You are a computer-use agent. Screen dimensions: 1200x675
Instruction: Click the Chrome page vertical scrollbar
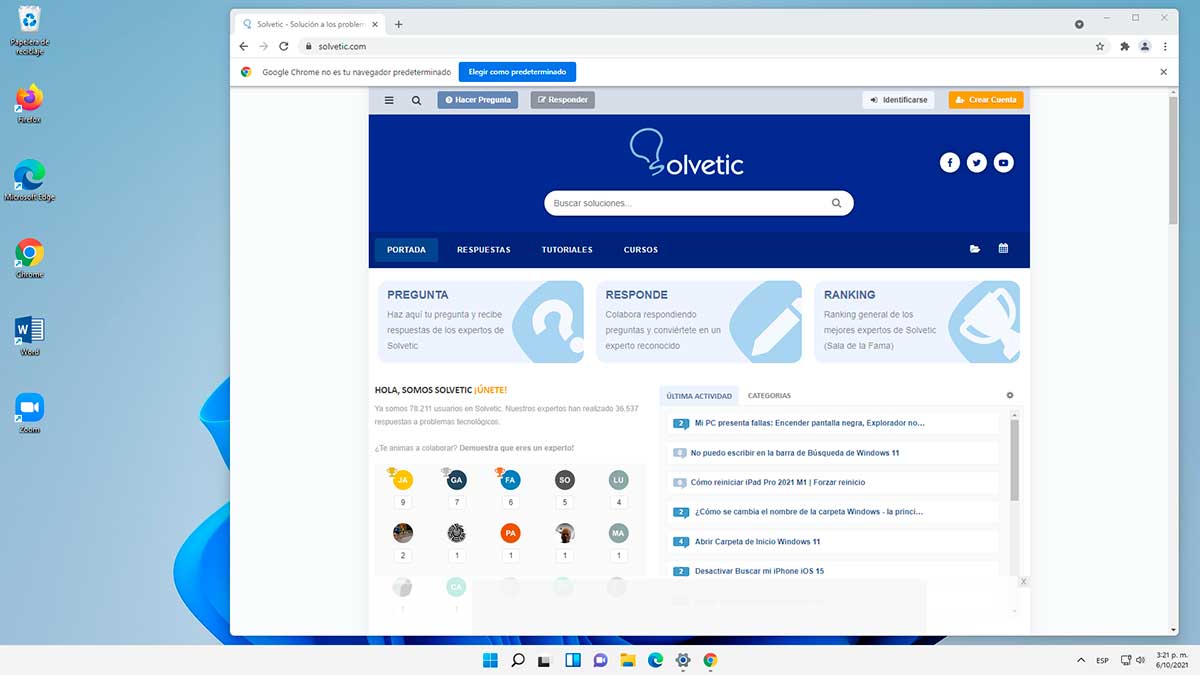click(1173, 160)
